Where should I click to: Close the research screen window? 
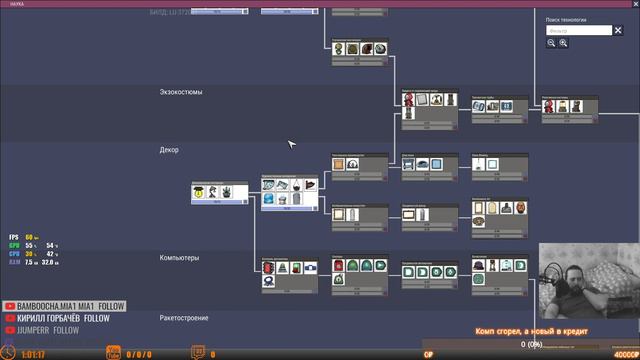pos(636,4)
